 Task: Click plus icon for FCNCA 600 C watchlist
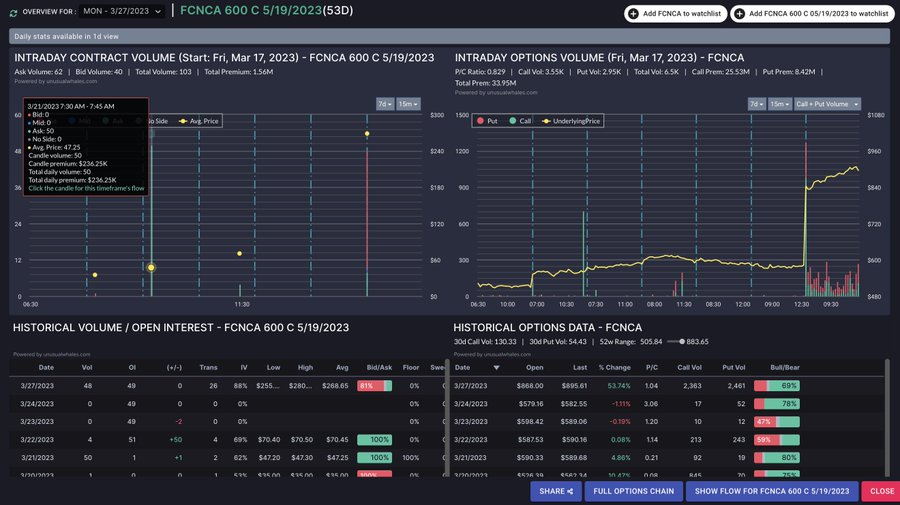tap(739, 14)
